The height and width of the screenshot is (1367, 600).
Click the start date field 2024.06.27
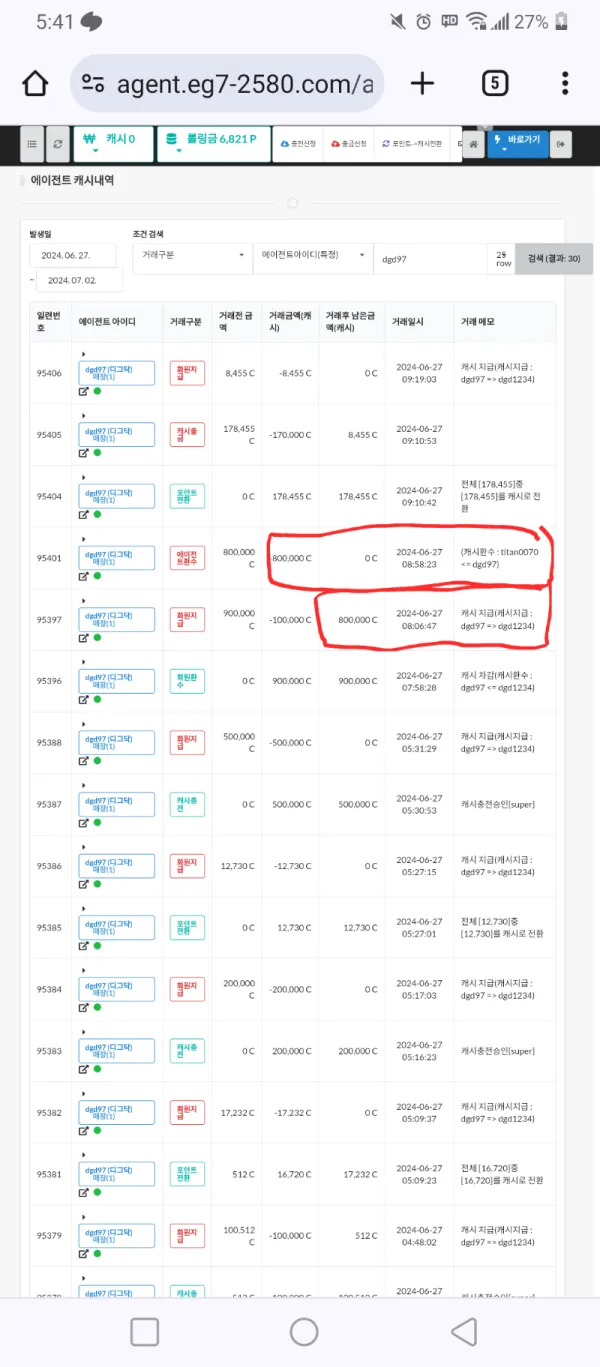(72, 255)
